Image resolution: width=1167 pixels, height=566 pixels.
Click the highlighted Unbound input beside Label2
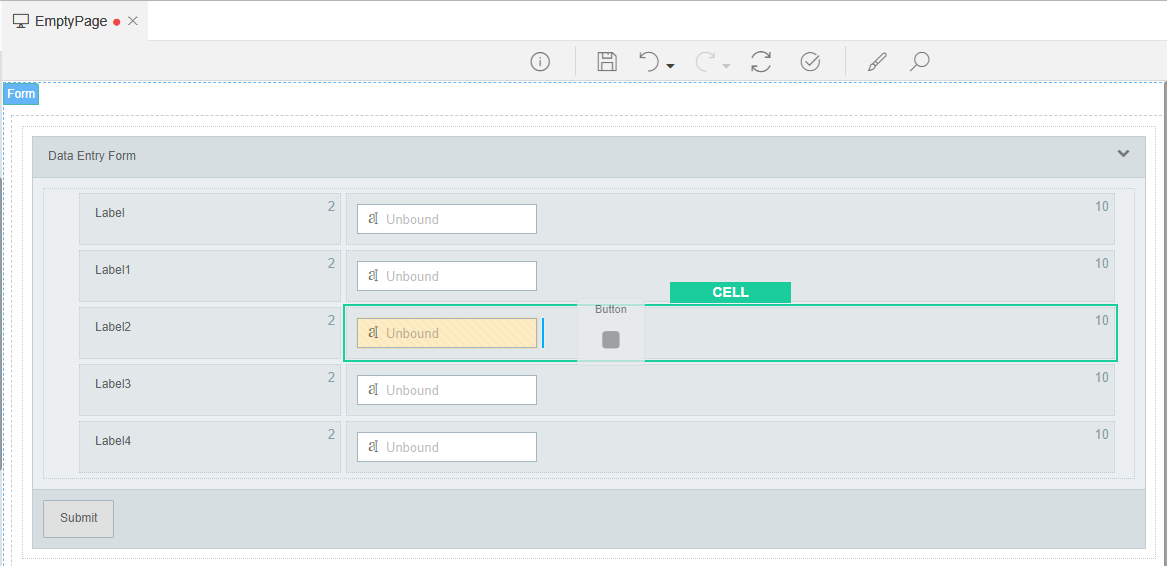pyautogui.click(x=446, y=333)
